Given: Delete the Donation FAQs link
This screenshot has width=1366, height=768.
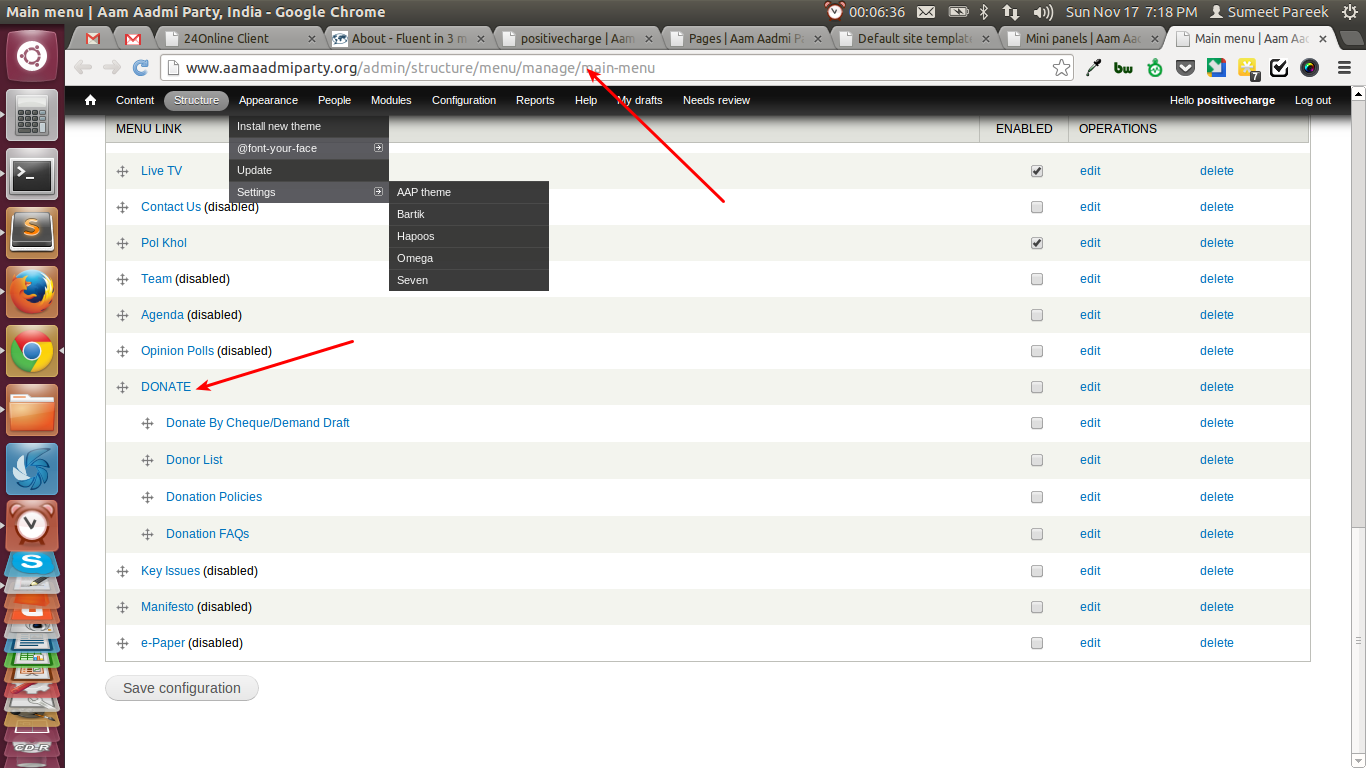Looking at the screenshot, I should click(1217, 534).
